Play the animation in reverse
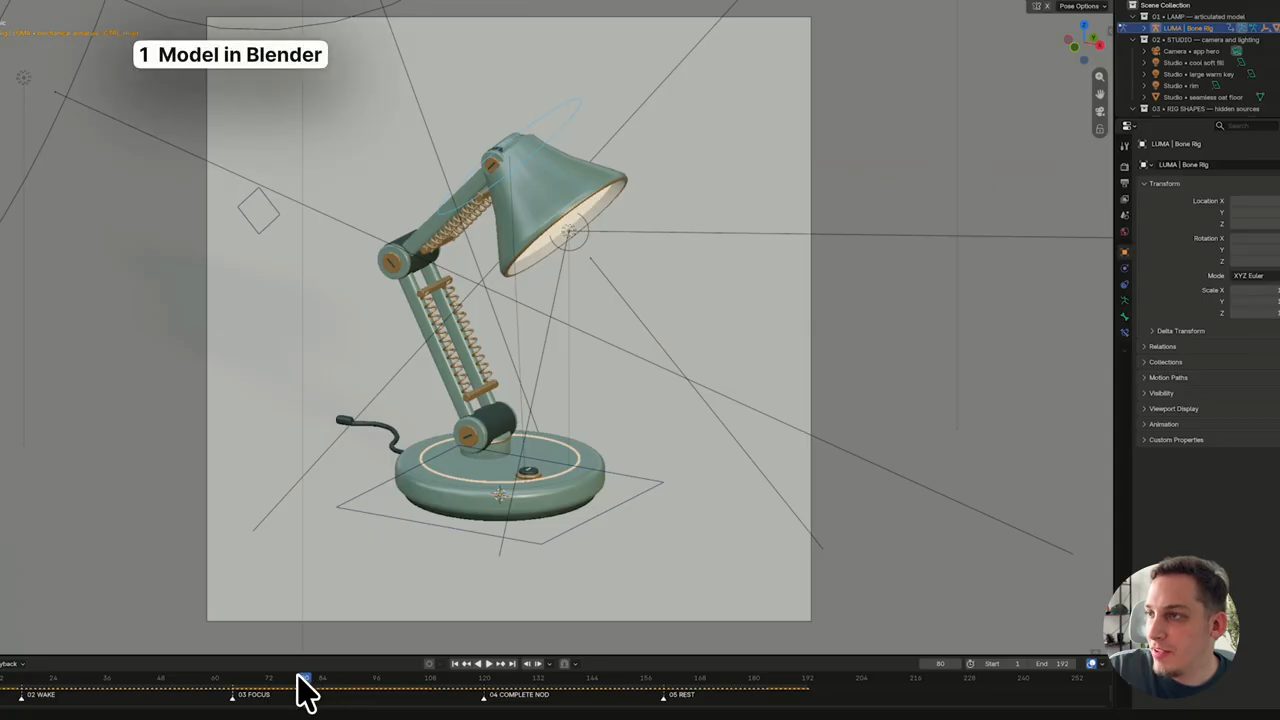The image size is (1280, 720). point(477,664)
